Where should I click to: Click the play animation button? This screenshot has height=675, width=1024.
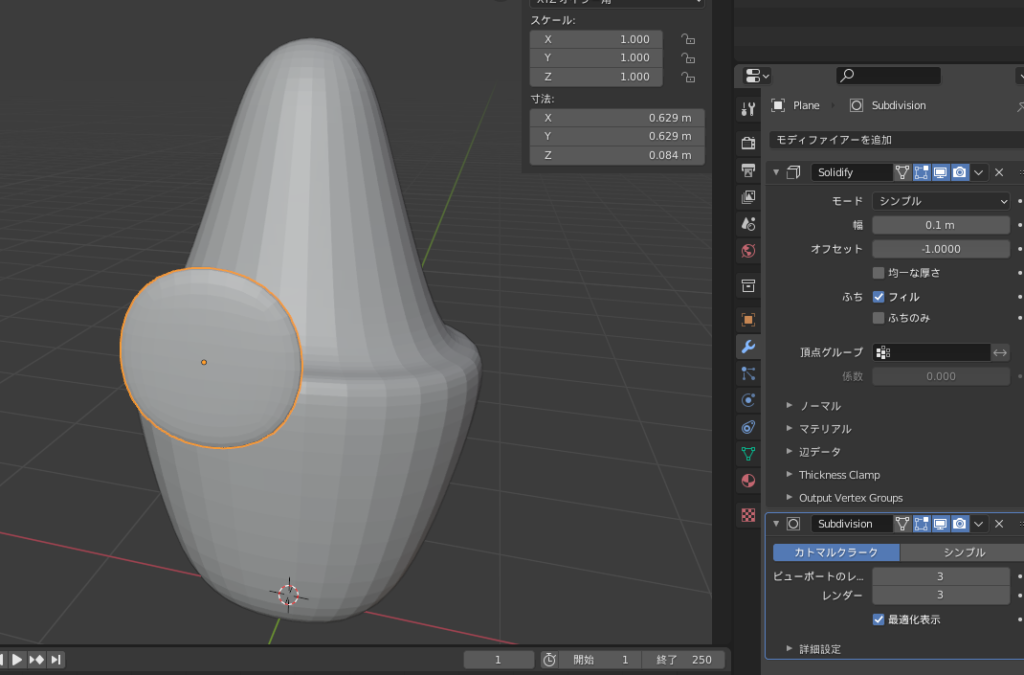click(17, 660)
